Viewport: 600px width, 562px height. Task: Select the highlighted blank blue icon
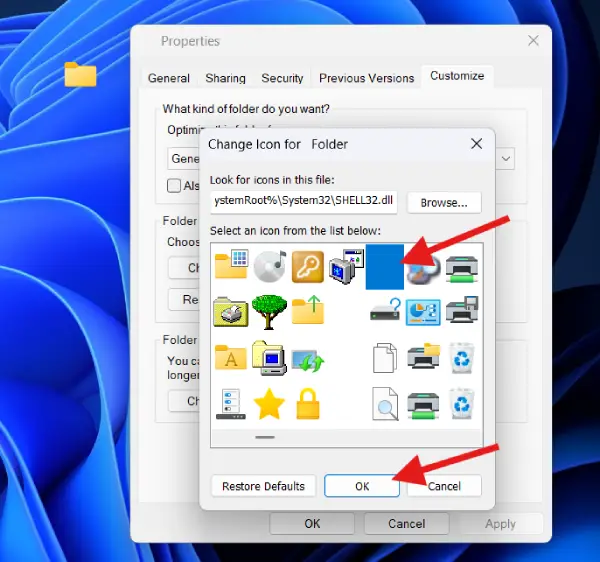tap(385, 267)
